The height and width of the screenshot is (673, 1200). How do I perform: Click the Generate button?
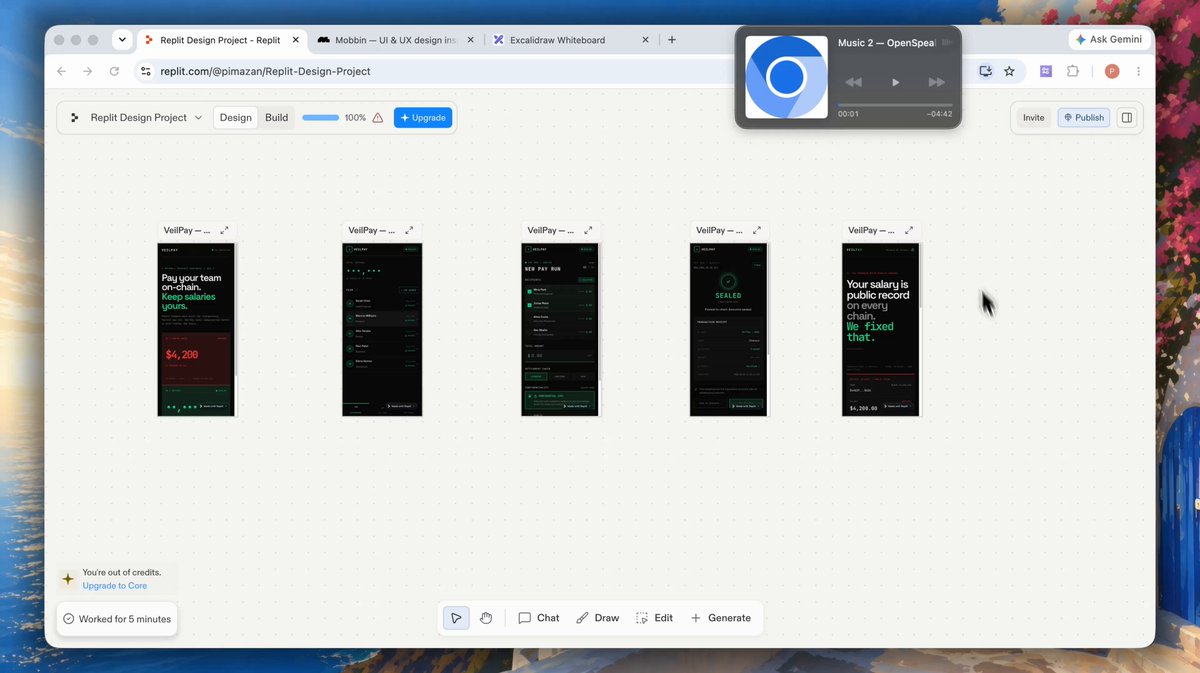[721, 618]
